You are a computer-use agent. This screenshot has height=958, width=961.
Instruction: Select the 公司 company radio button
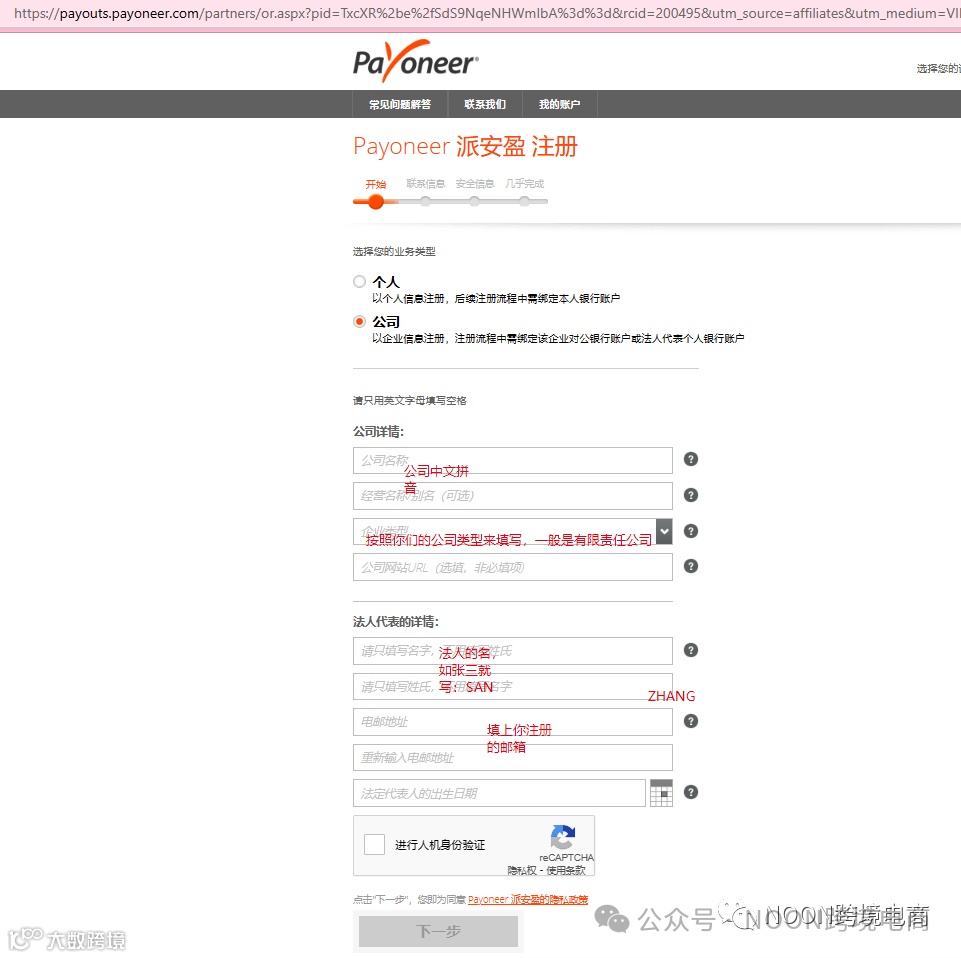360,321
